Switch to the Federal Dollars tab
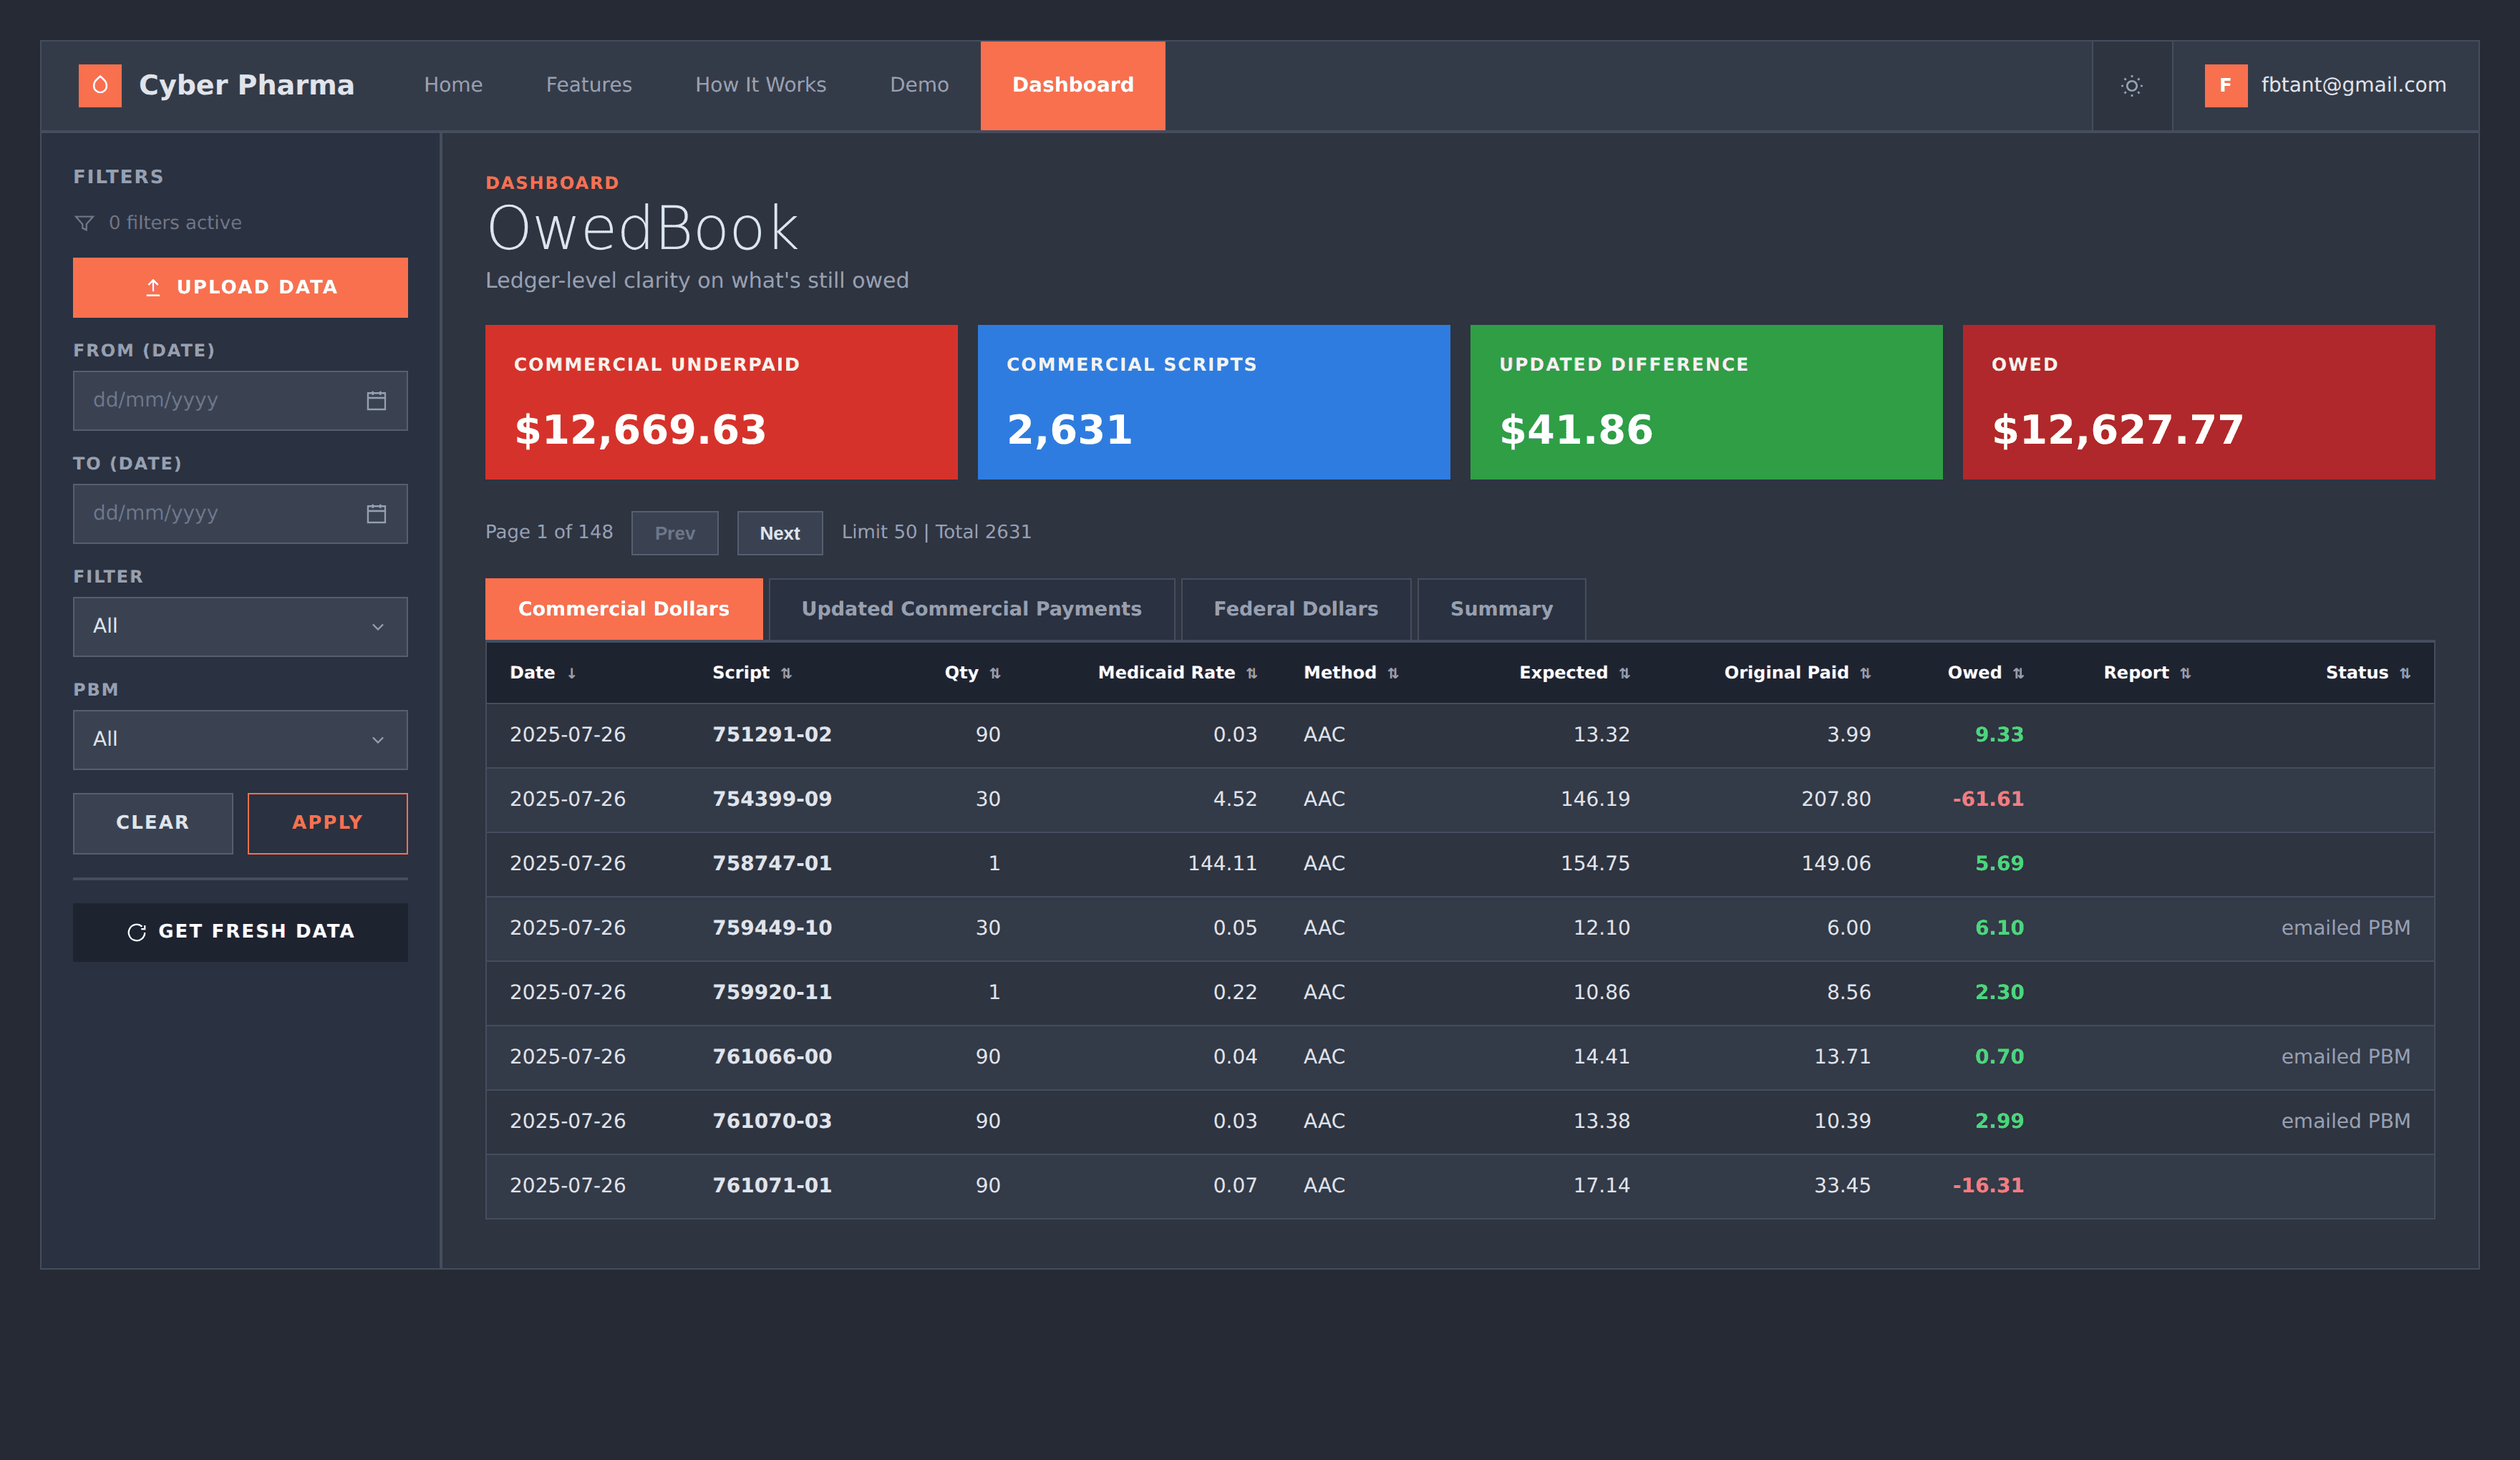This screenshot has width=2520, height=1460. click(1296, 609)
